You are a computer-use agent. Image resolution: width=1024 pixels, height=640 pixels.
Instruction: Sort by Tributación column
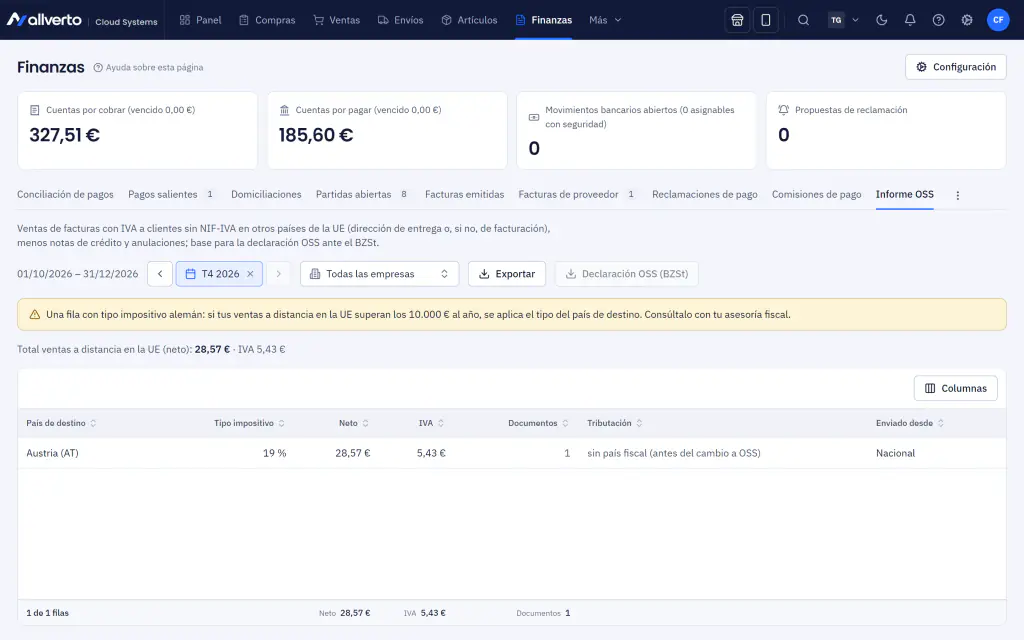coord(615,423)
